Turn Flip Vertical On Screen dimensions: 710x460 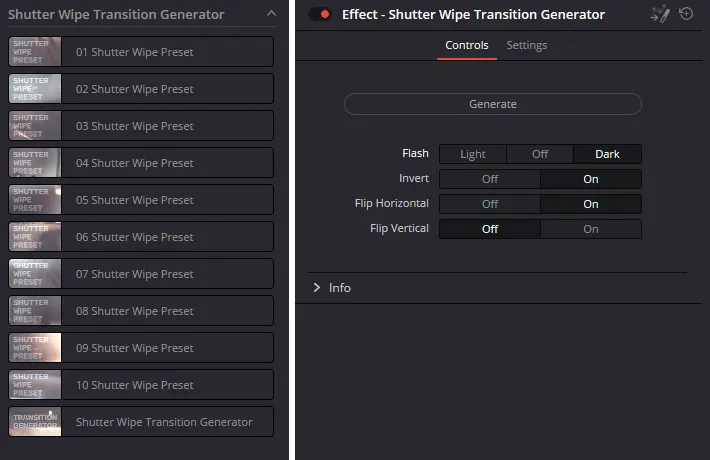[x=591, y=229]
